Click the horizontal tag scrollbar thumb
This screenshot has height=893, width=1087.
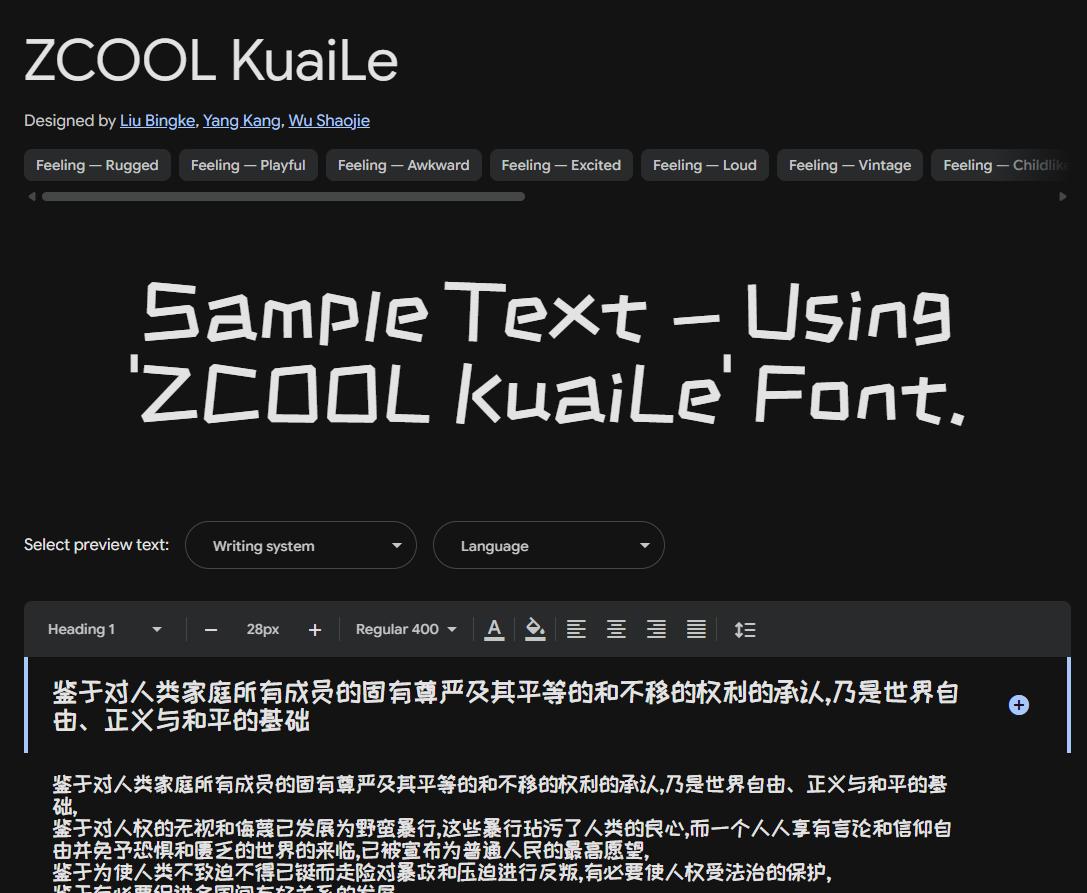[283, 197]
